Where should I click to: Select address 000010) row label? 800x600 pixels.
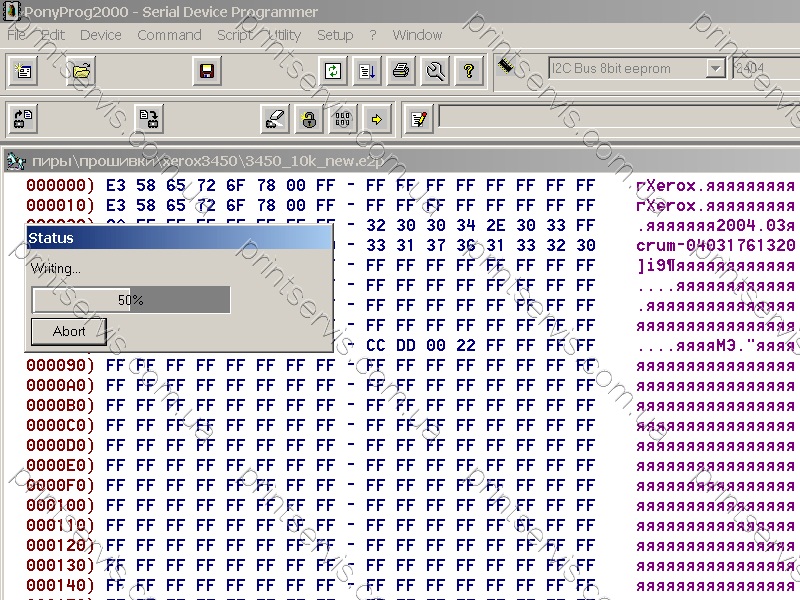pyautogui.click(x=60, y=205)
